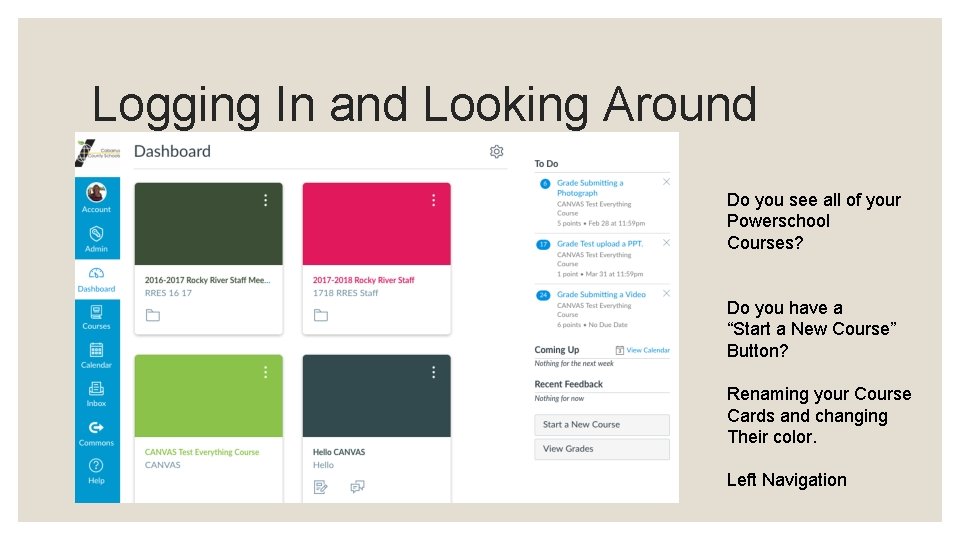
Task: Click the 'Nothing for now' text
Action: 559,399
